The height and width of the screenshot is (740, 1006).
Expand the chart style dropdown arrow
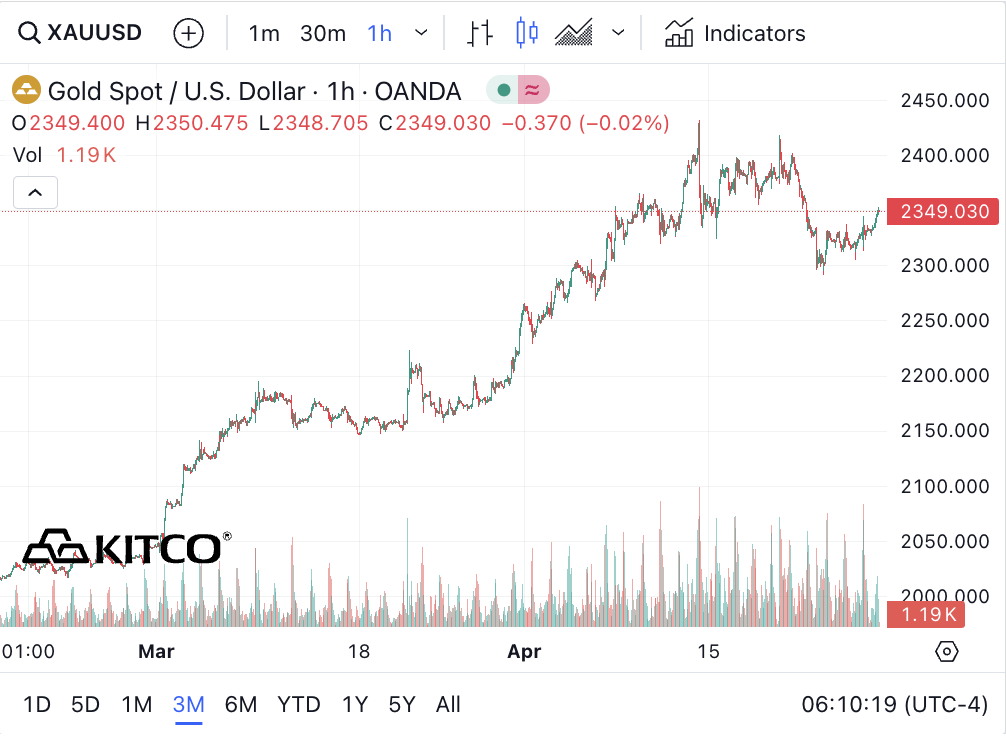coord(618,33)
